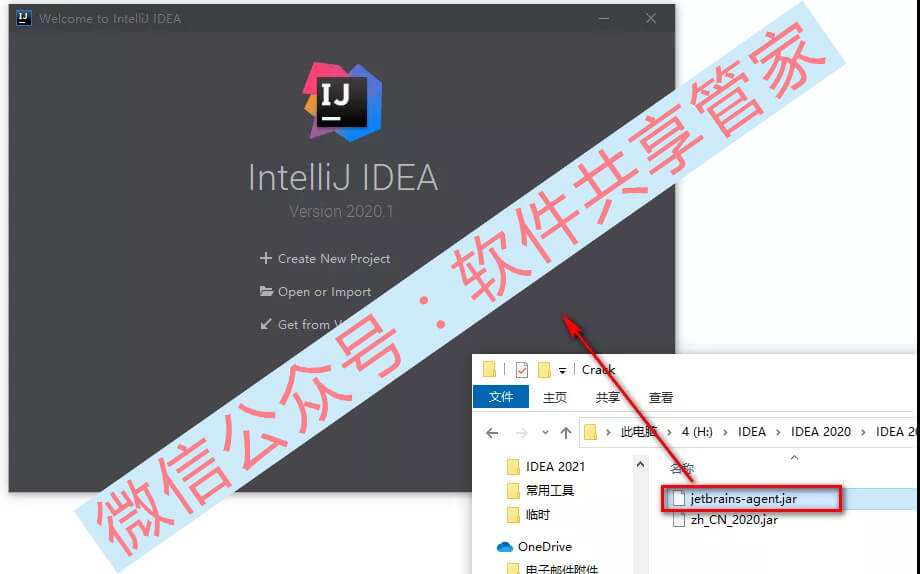This screenshot has width=920, height=574.
Task: Click 常用工具 folder icon
Action: (x=513, y=491)
